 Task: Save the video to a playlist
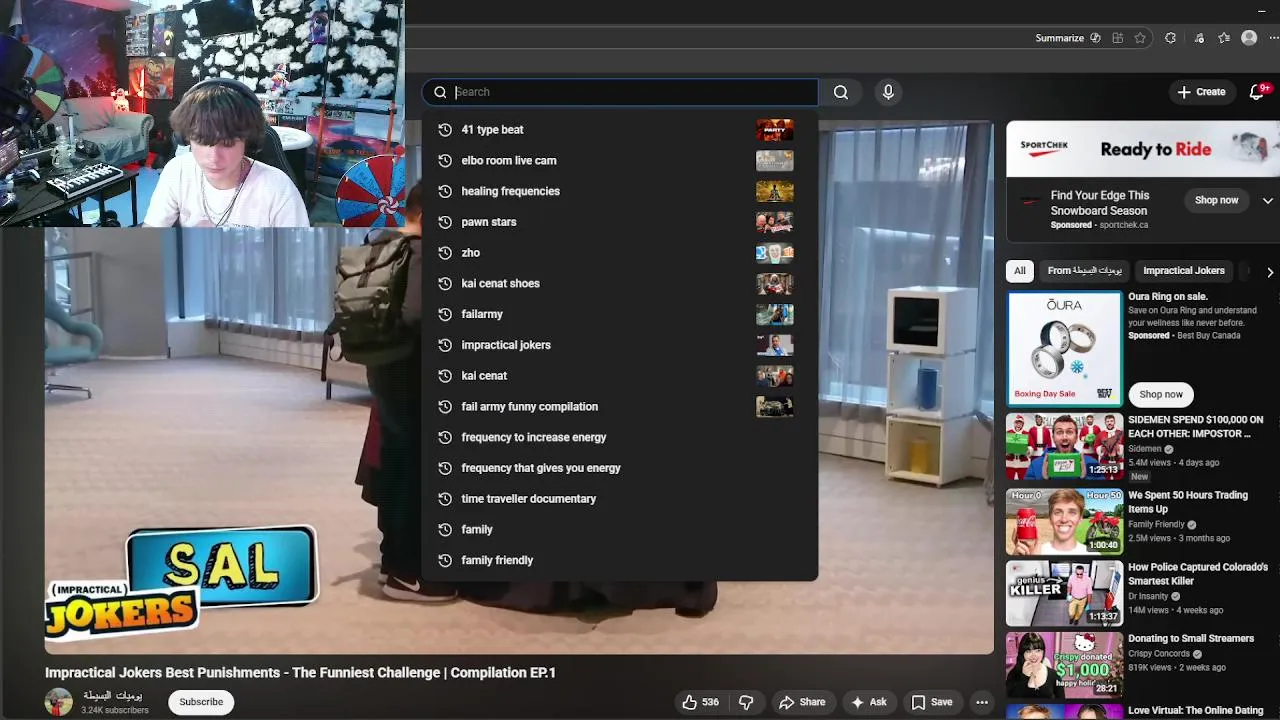[932, 702]
